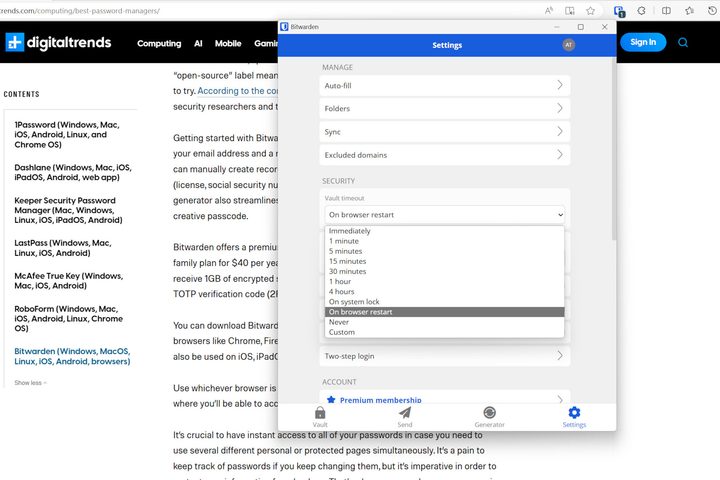Jump to Dashlane section in contents
Image resolution: width=720 pixels, height=480 pixels.
[x=73, y=172]
